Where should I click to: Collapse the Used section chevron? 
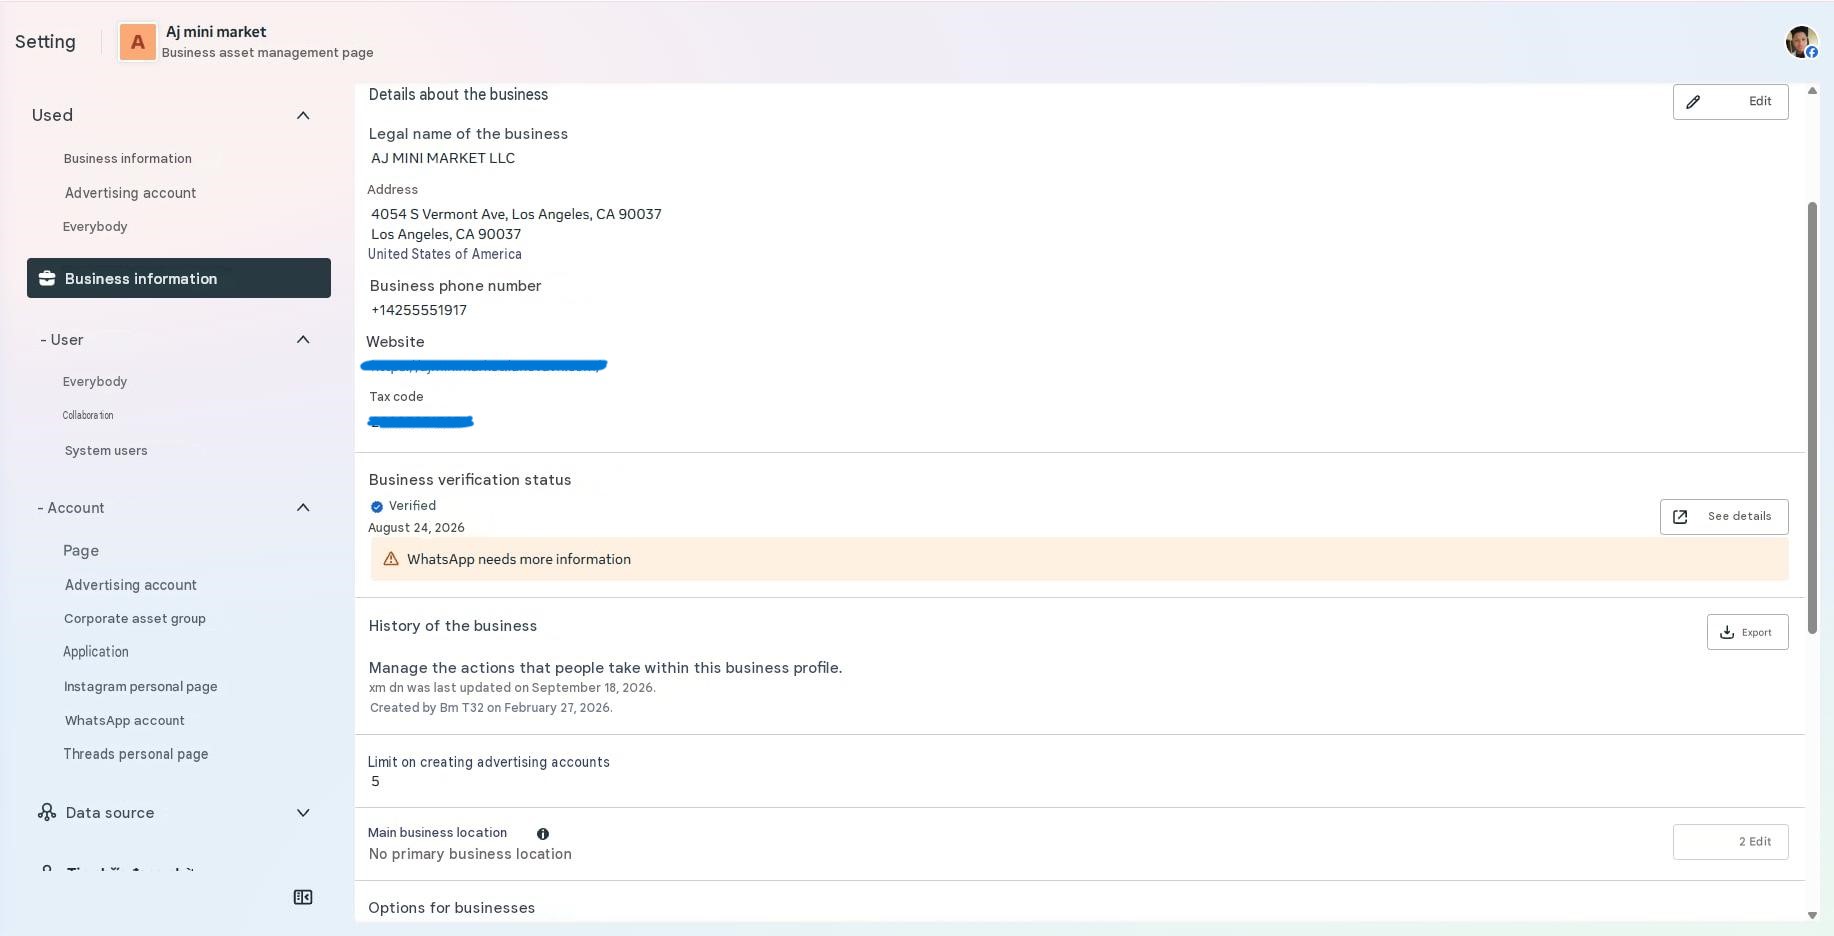click(x=303, y=116)
